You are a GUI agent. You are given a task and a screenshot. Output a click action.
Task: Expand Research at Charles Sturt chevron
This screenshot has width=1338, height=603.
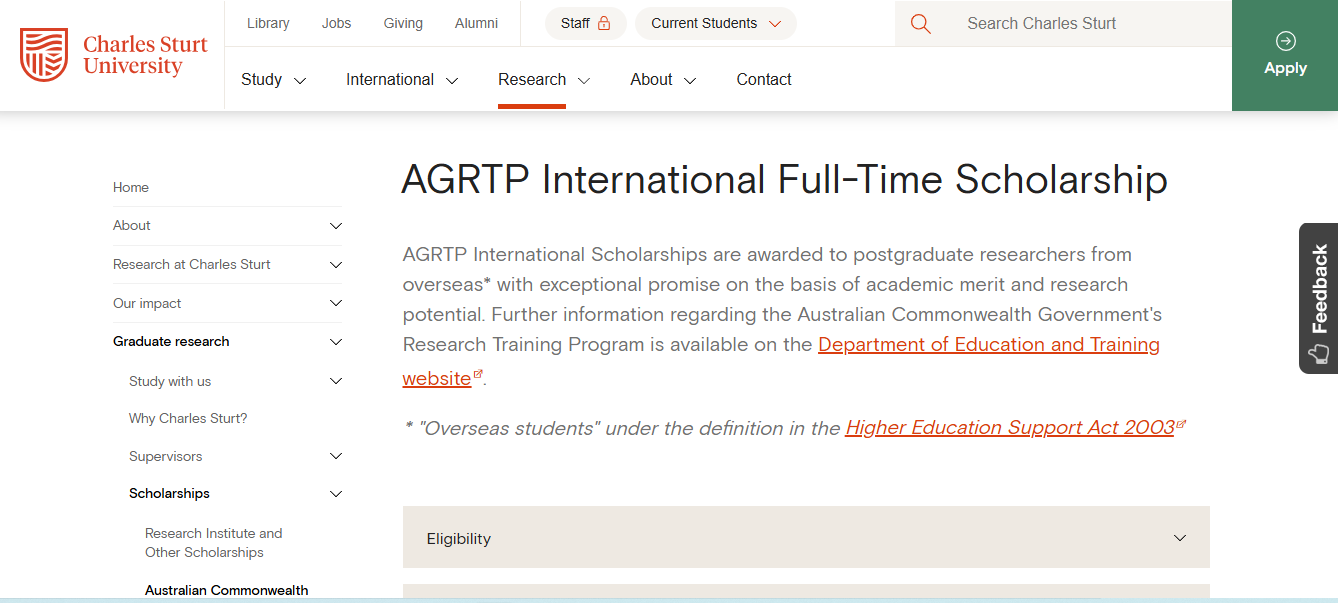tap(336, 265)
